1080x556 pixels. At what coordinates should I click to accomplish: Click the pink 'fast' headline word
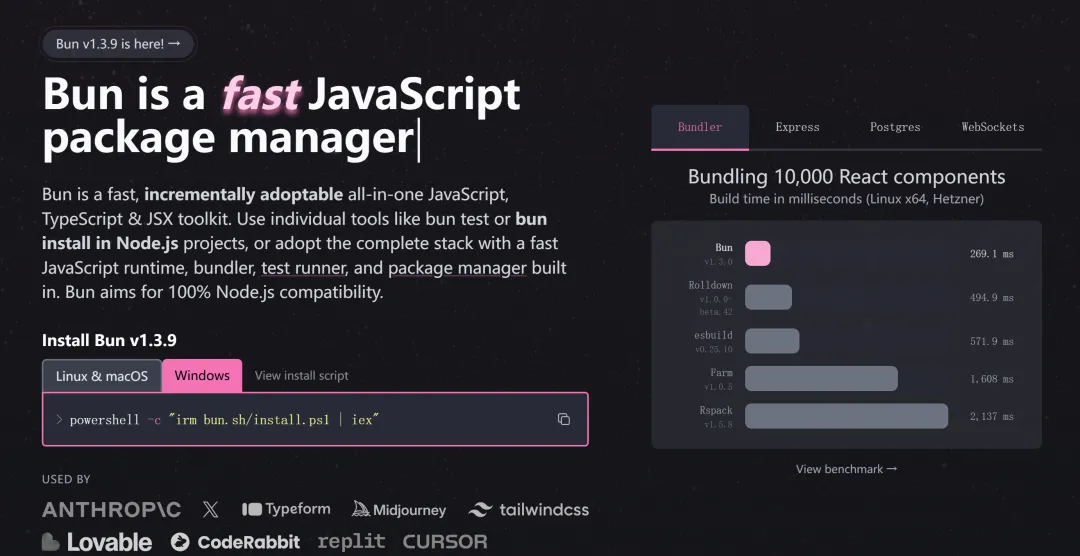point(260,94)
